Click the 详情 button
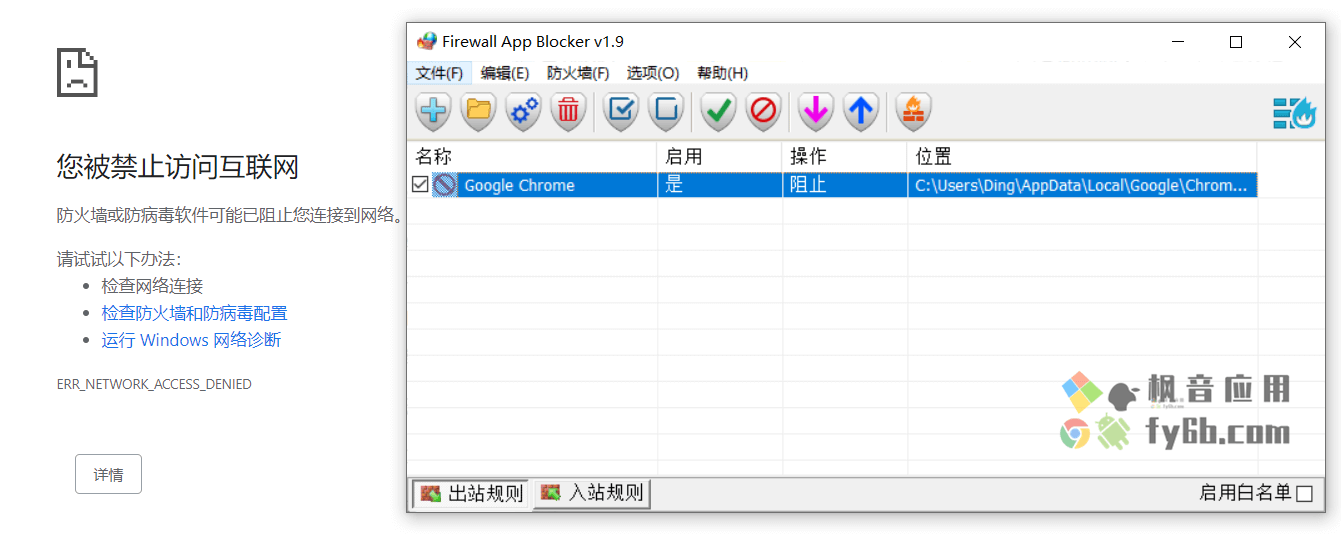This screenshot has height=539, width=1341. click(108, 474)
